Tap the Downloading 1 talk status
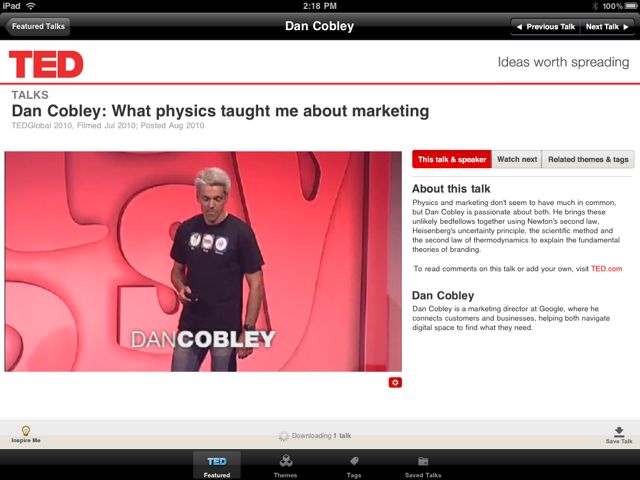This screenshot has height=480, width=640. pyautogui.click(x=315, y=436)
